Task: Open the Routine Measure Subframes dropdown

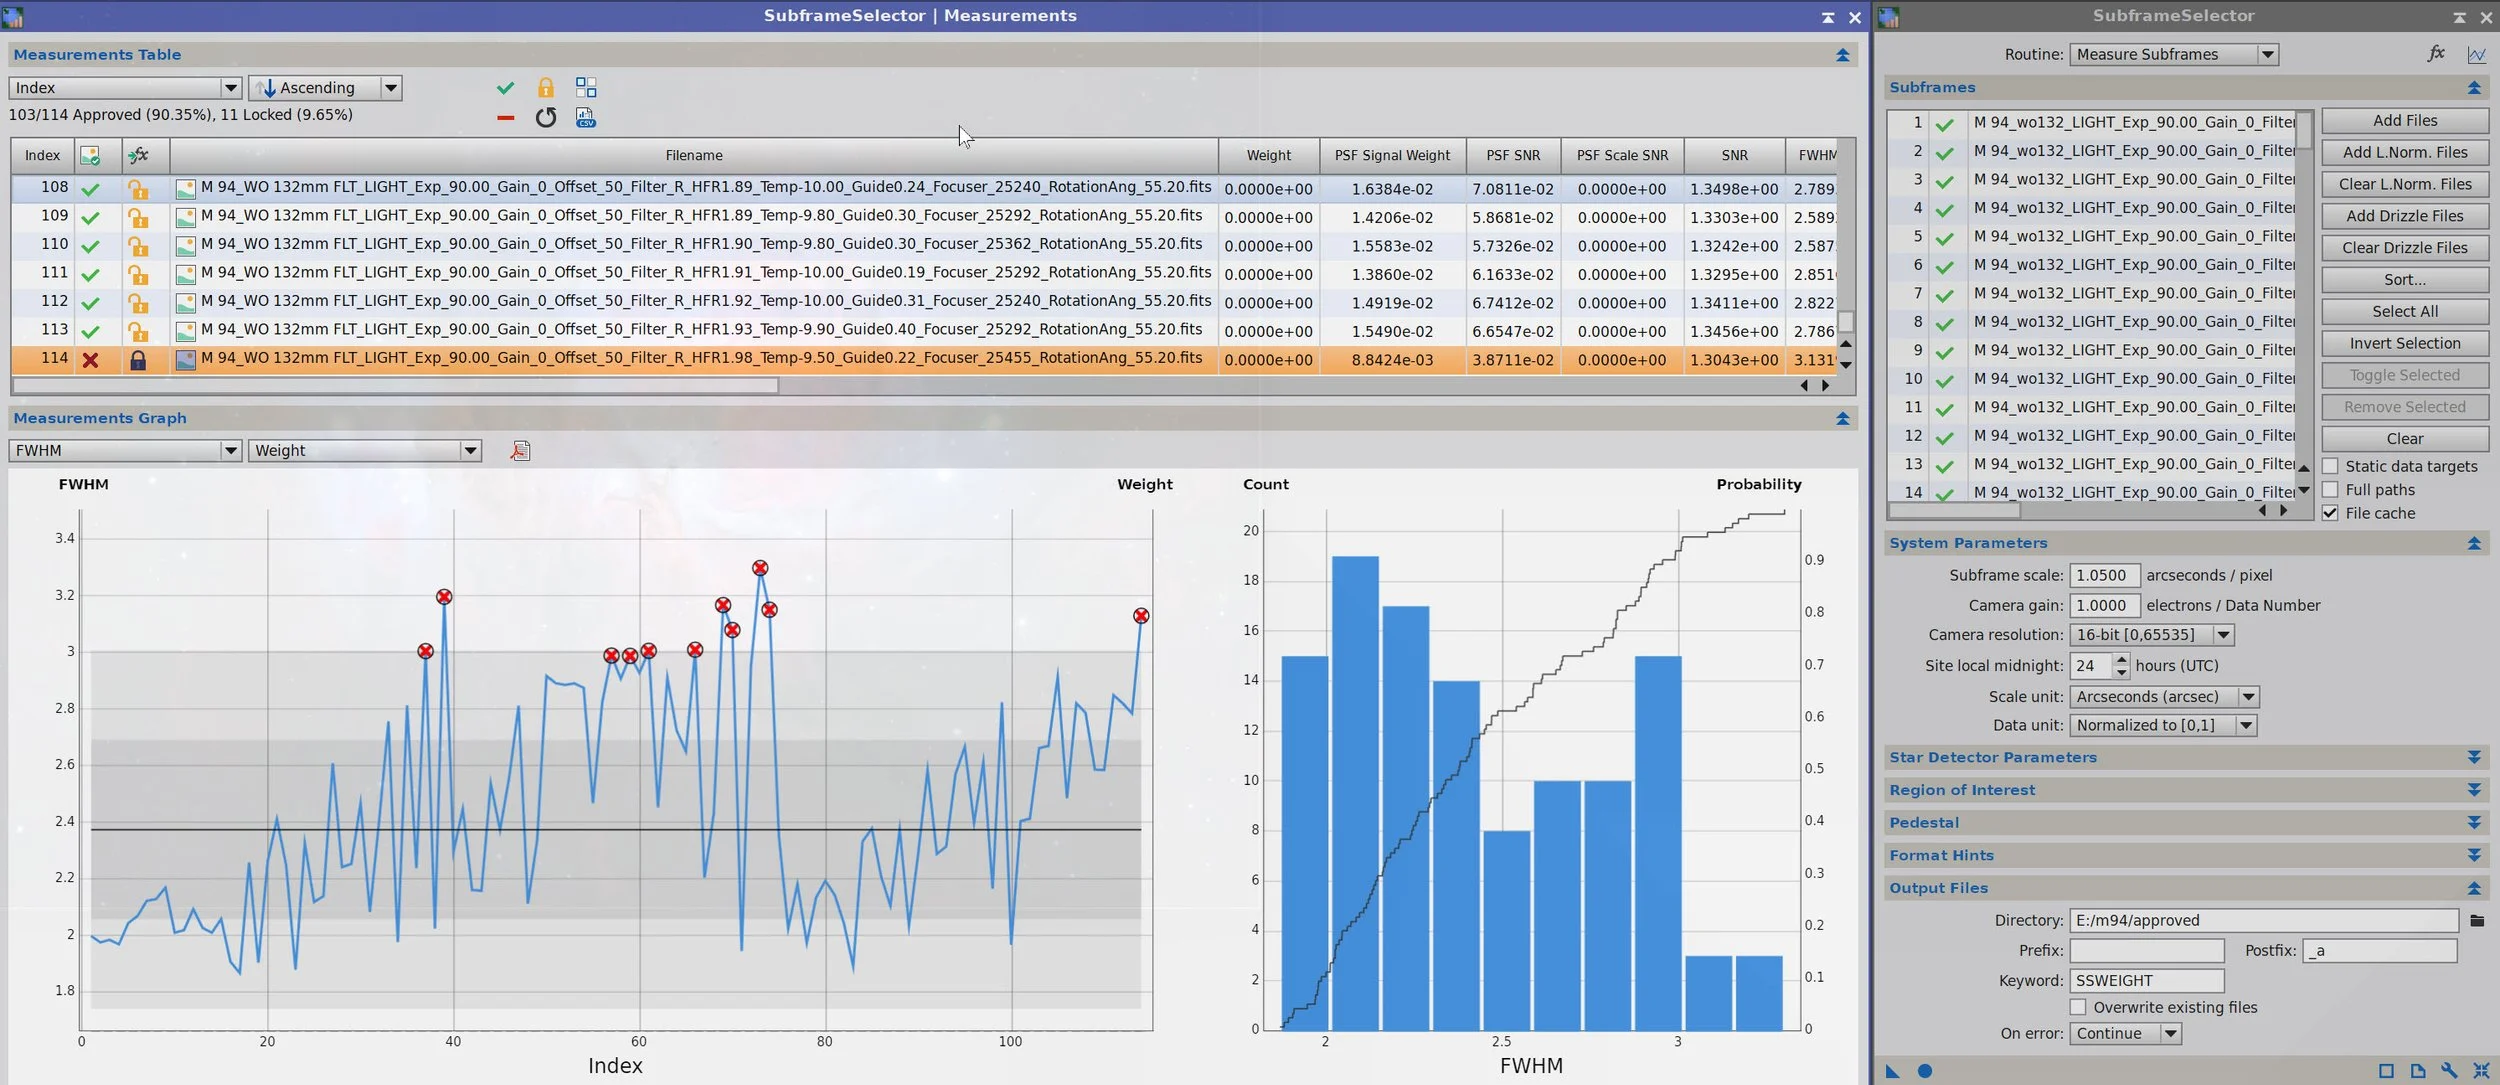Action: tap(2174, 55)
